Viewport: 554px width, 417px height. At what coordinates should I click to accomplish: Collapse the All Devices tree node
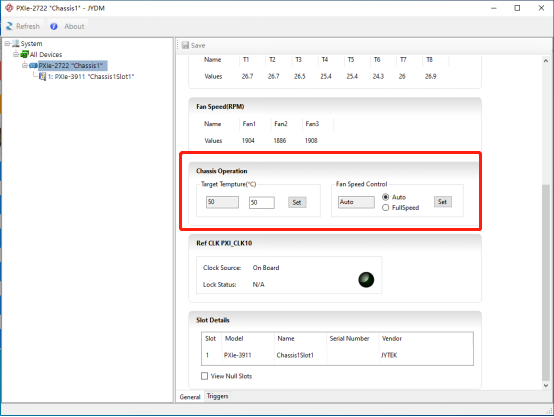[16, 54]
